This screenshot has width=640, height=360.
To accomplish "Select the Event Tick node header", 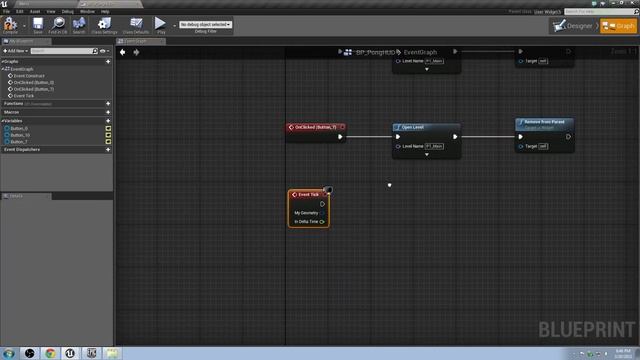I will click(x=308, y=195).
